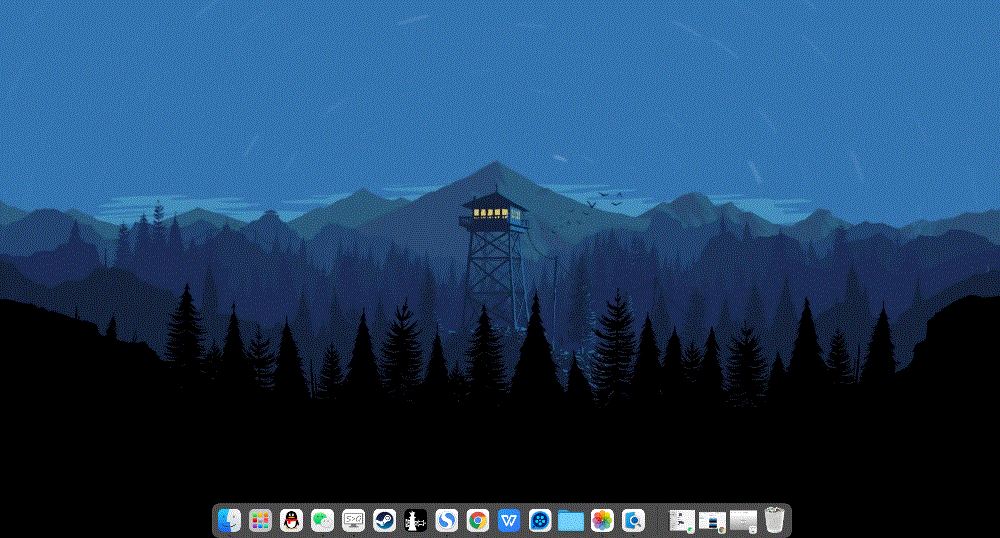The width and height of the screenshot is (1000, 538).
Task: Restore the gray minimized window thumbnail
Action: (x=743, y=521)
